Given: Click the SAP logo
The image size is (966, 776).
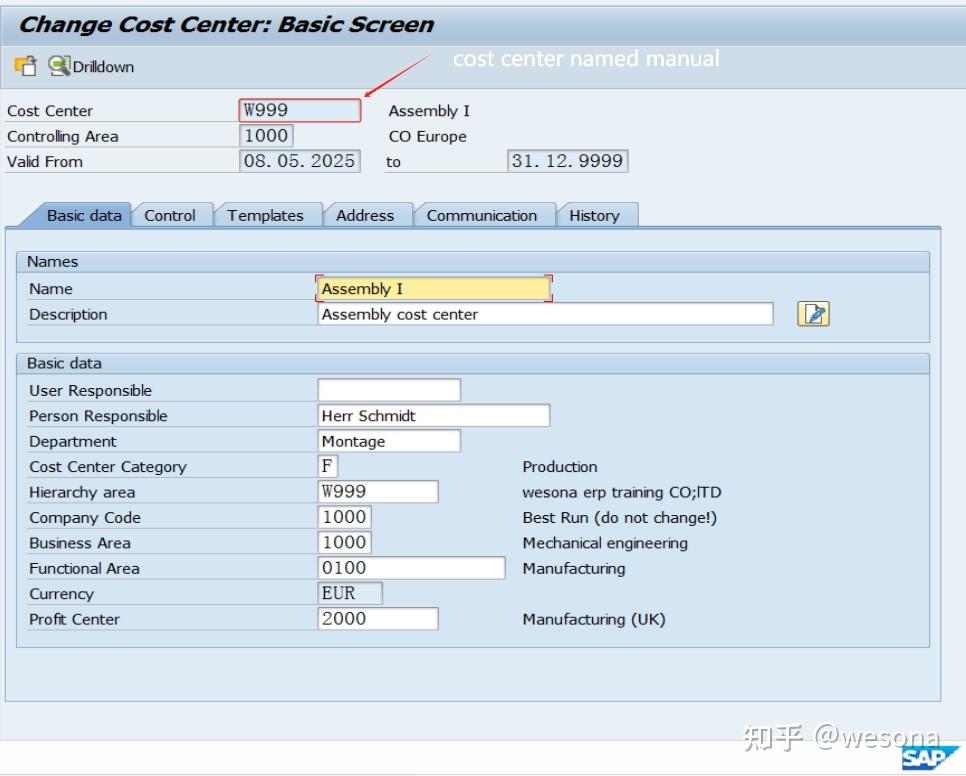Looking at the screenshot, I should (930, 757).
